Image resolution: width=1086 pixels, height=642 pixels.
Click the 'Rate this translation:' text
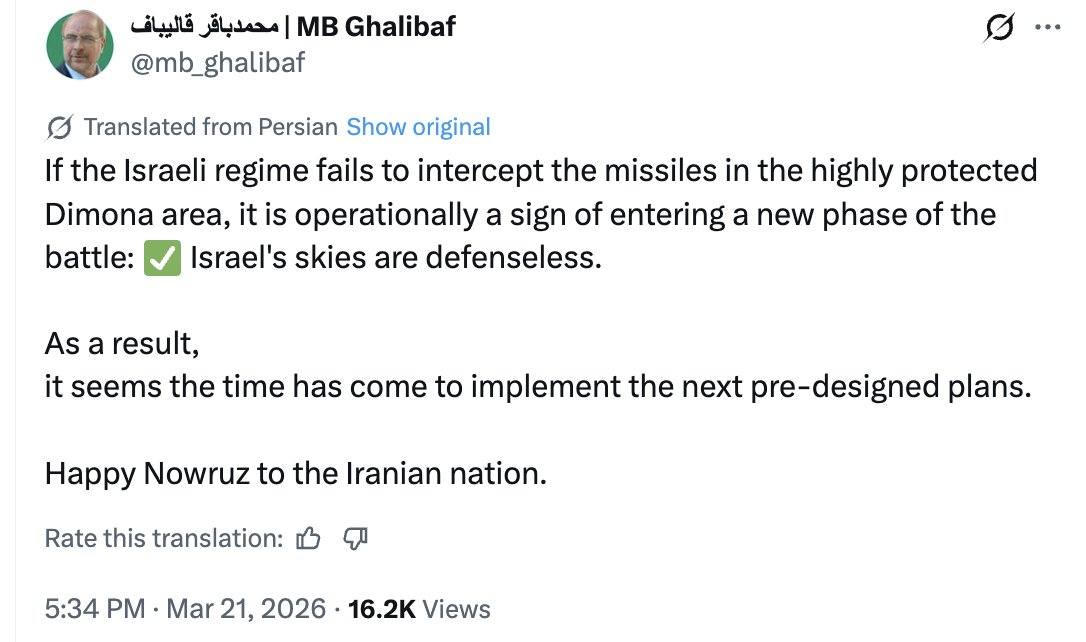pyautogui.click(x=164, y=538)
